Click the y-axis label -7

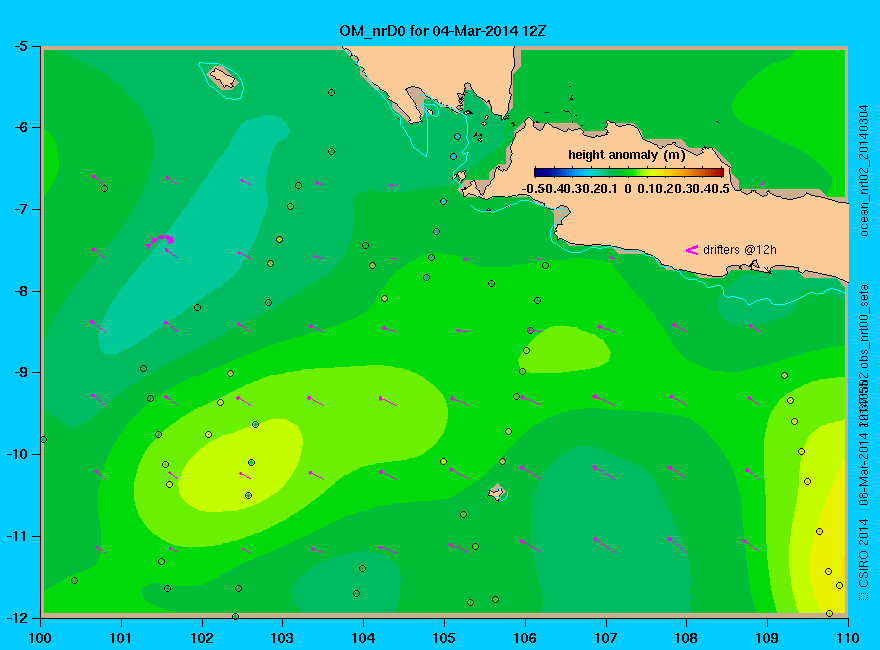[x=20, y=209]
